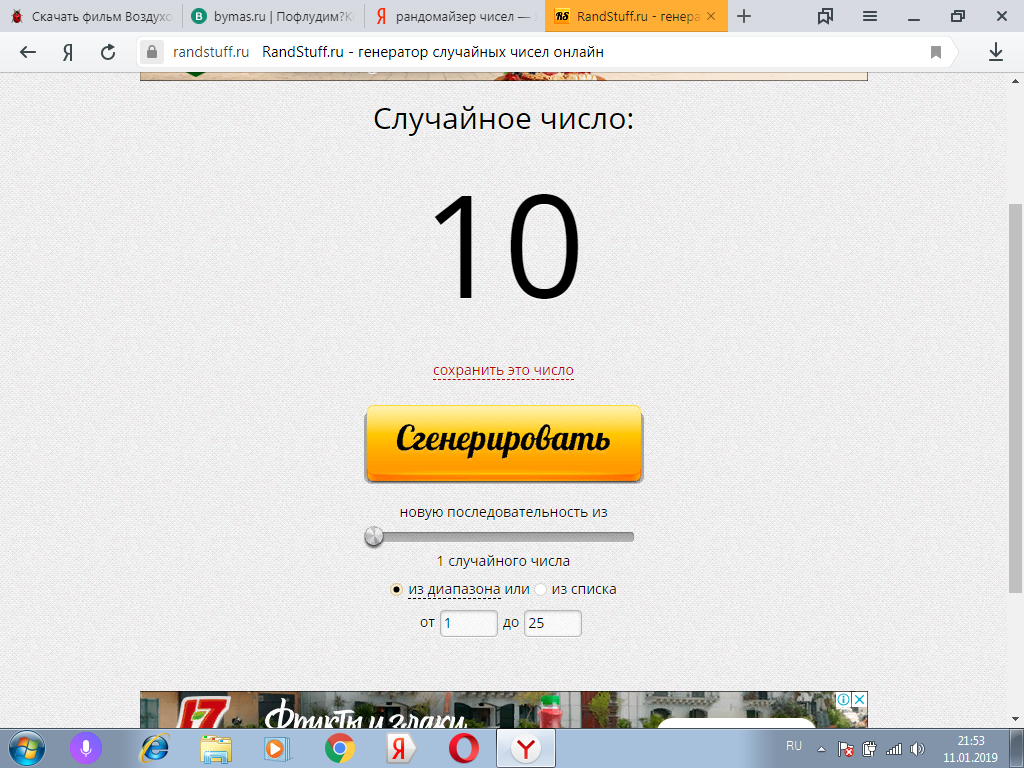Bookmark this page using the bookmark icon

[x=936, y=52]
